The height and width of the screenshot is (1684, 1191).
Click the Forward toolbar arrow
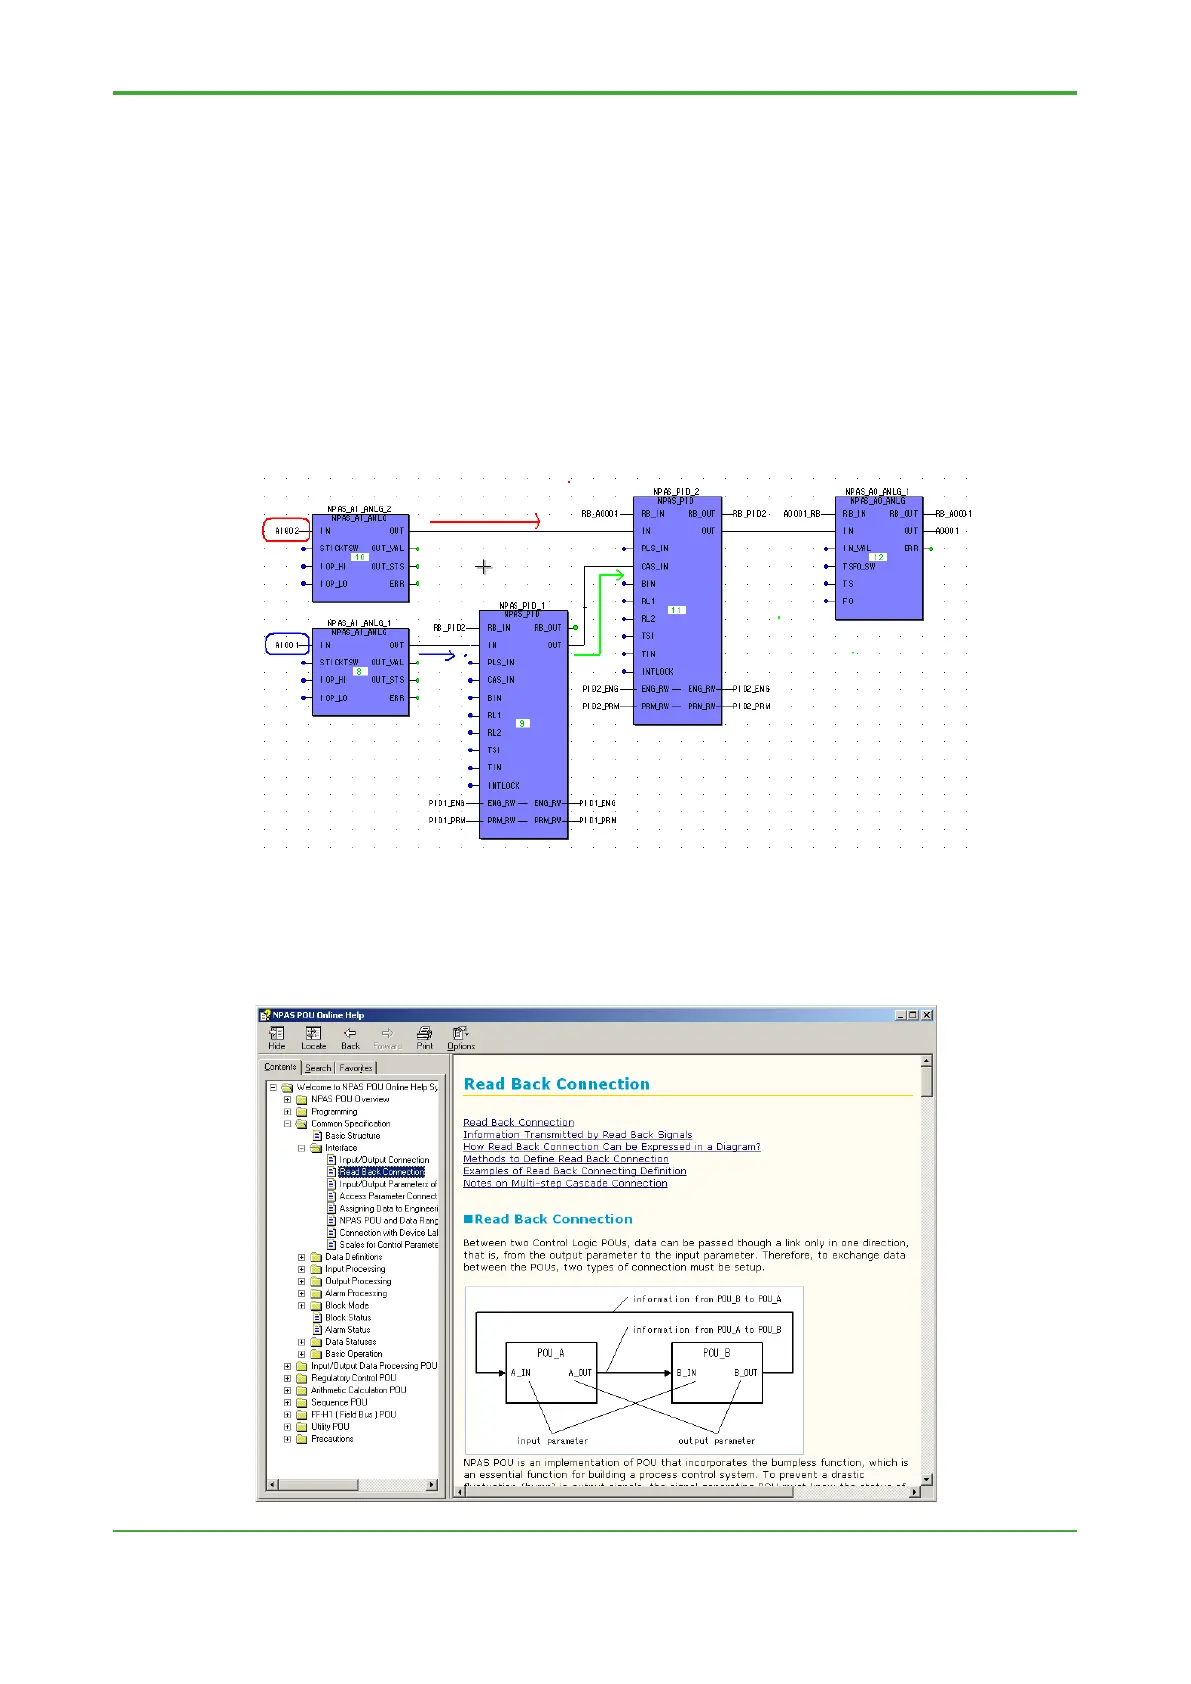(387, 1037)
